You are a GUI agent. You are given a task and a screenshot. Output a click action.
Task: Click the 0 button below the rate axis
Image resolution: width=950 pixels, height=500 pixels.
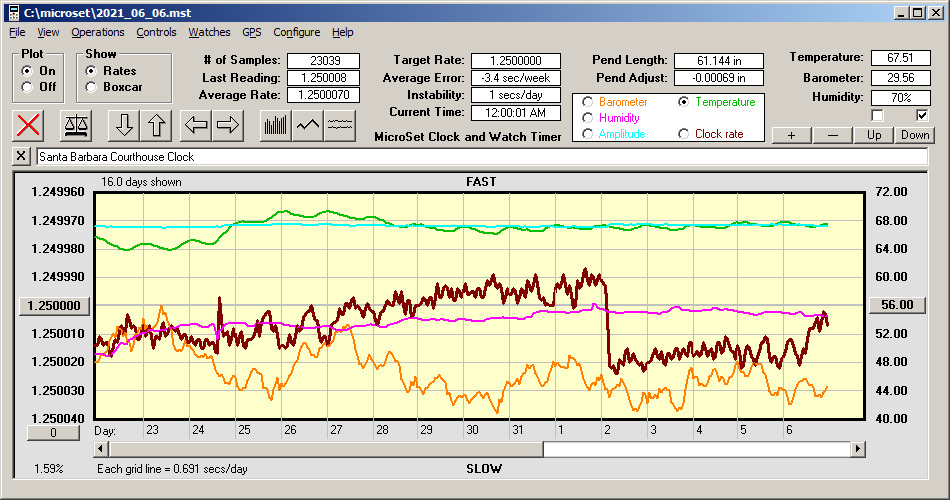tap(53, 433)
